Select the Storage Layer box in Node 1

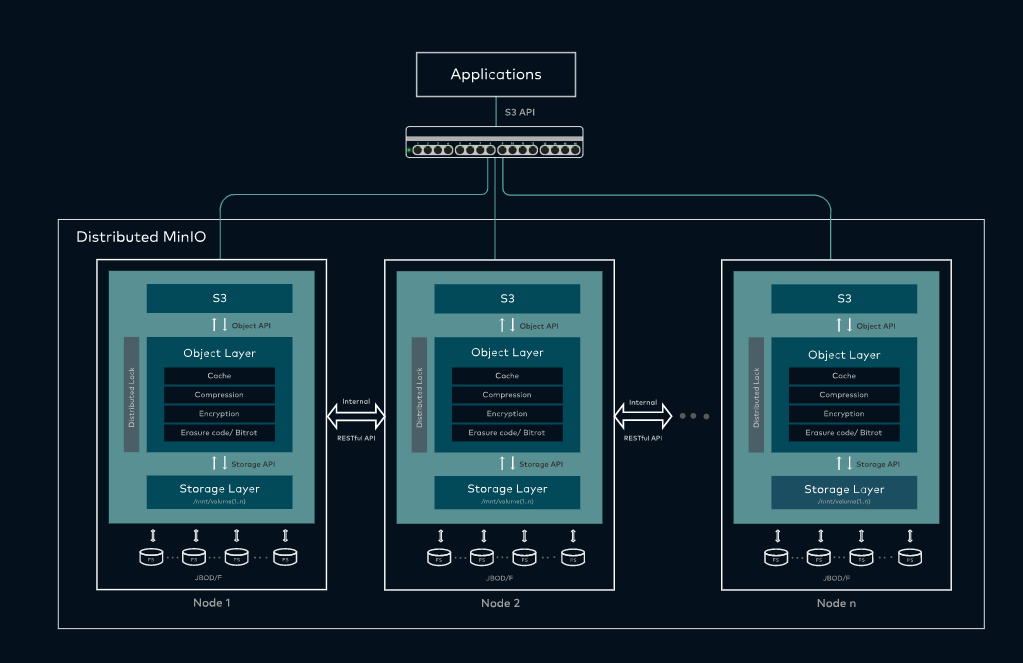point(219,492)
